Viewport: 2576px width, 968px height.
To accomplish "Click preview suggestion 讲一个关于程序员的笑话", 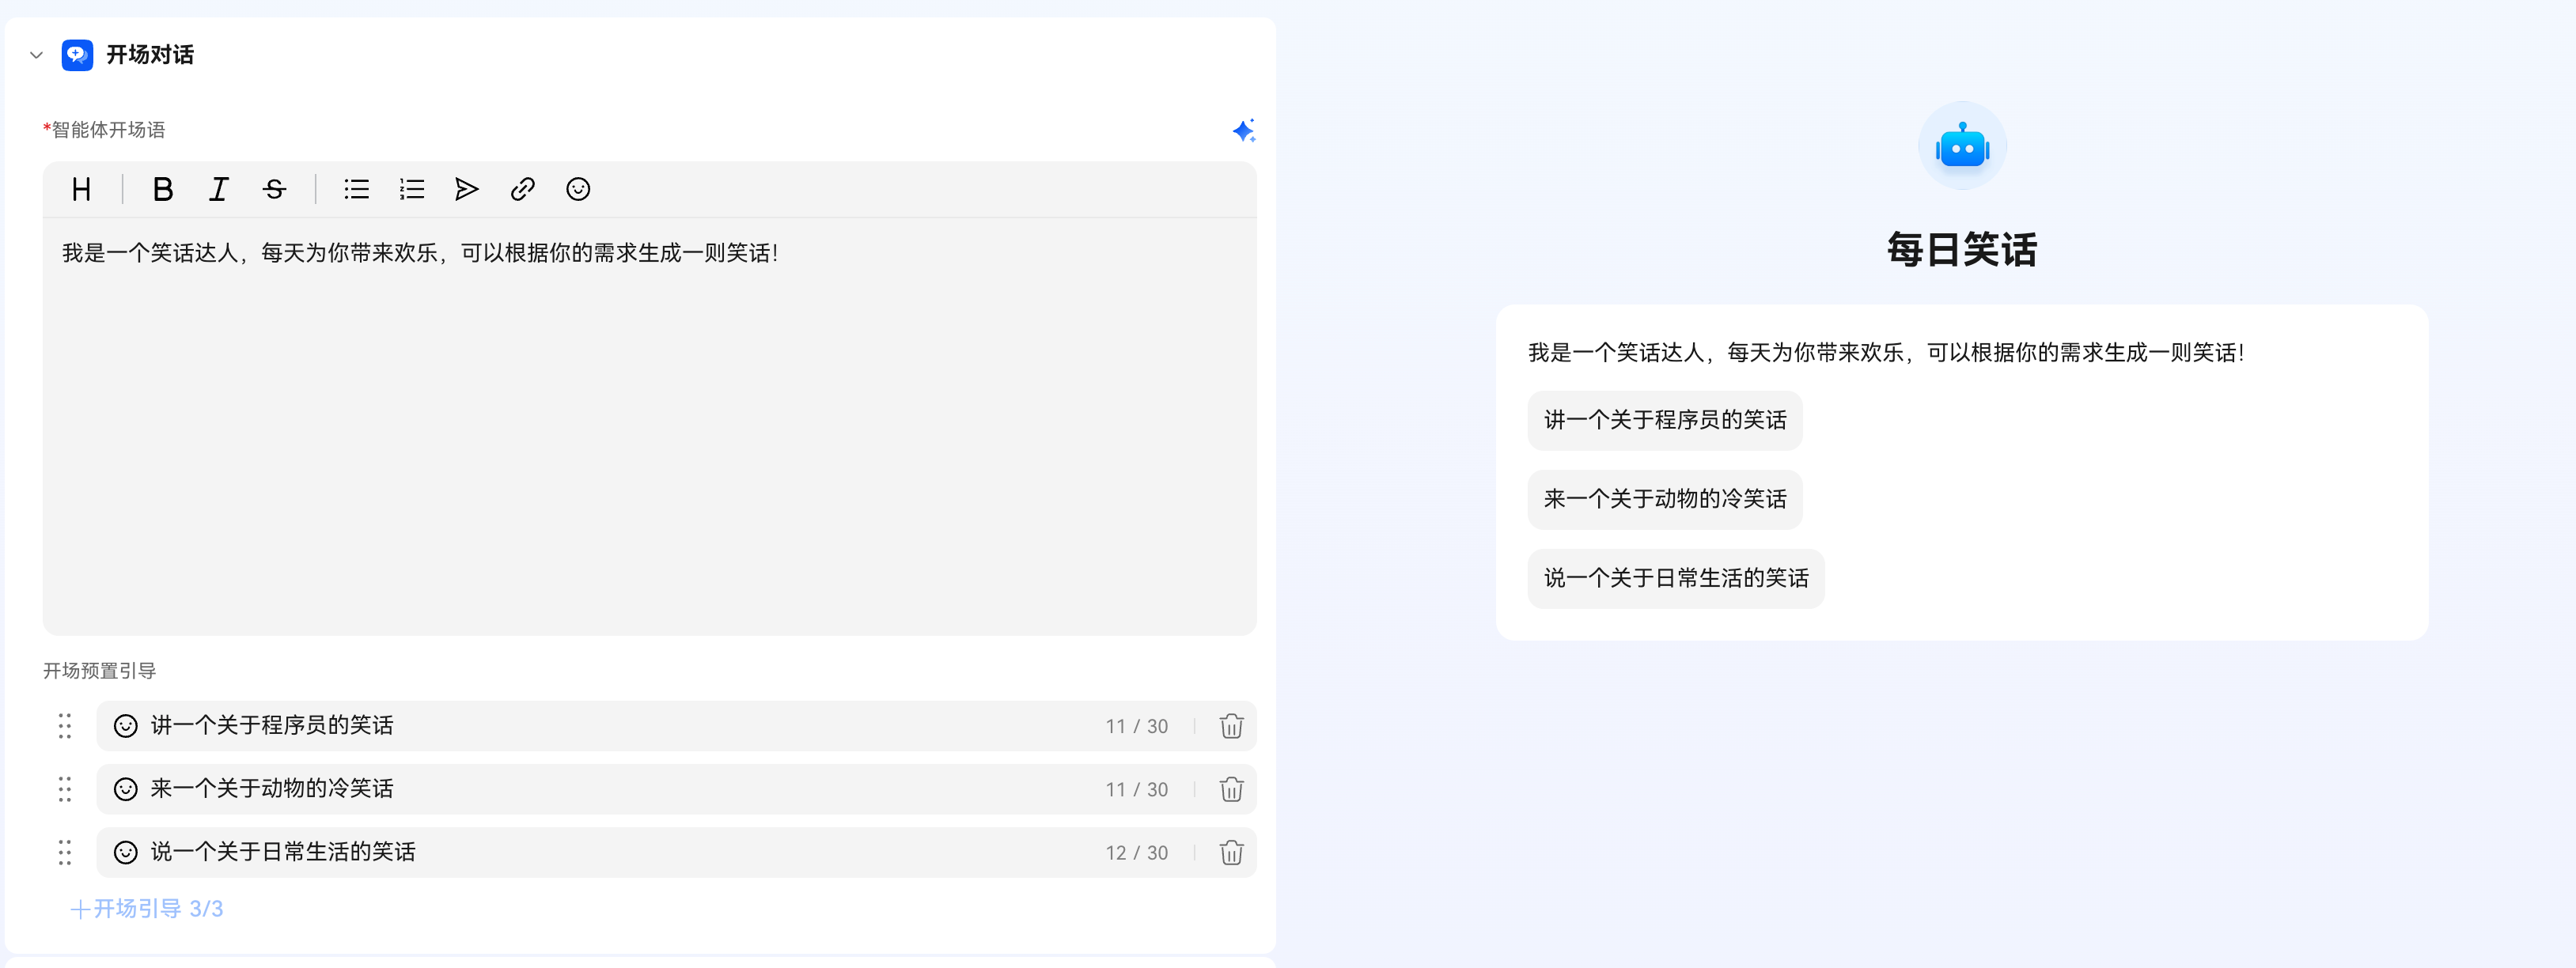I will coord(1665,420).
